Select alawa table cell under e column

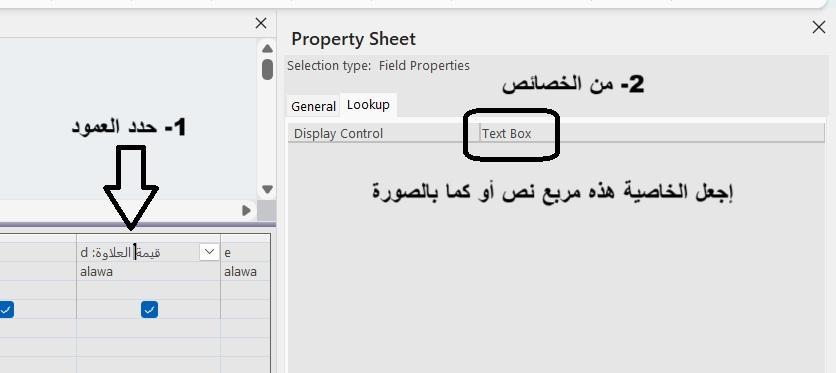(245, 271)
